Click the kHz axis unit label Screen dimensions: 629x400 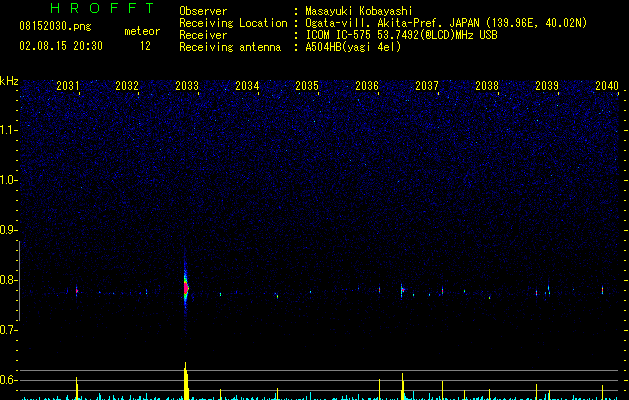[9, 81]
